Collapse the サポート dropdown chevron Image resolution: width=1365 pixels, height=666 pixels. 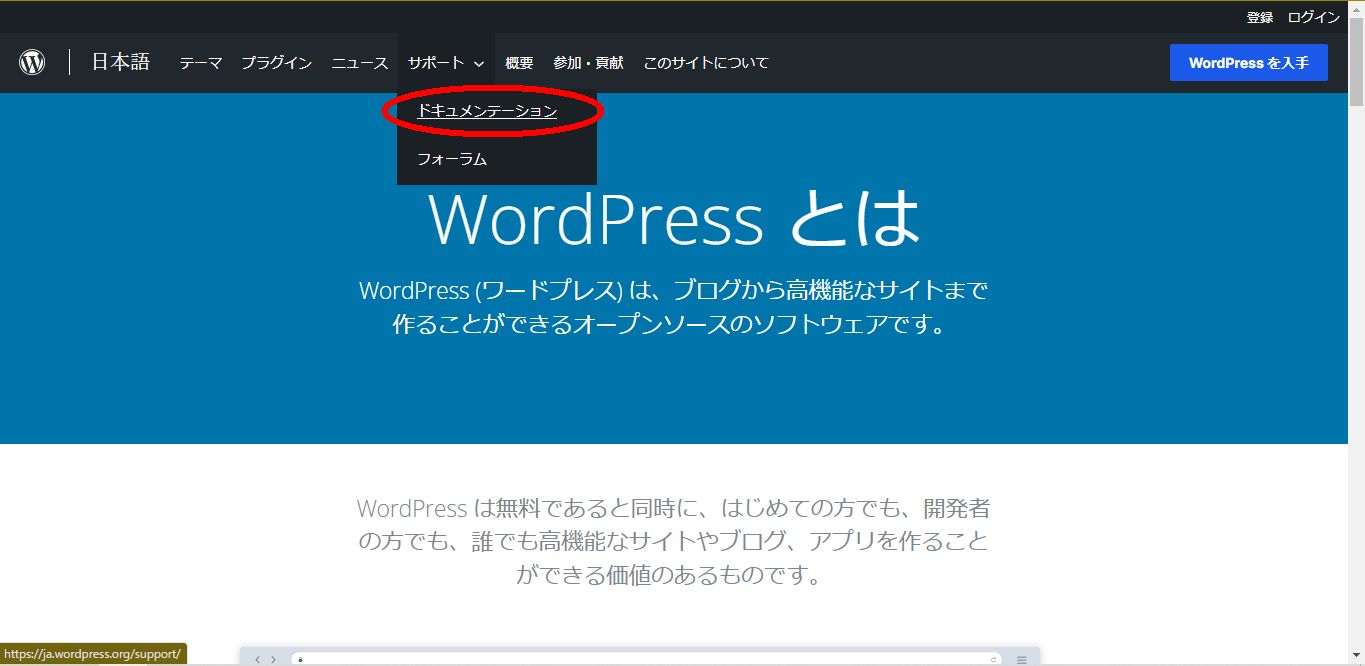tap(479, 64)
